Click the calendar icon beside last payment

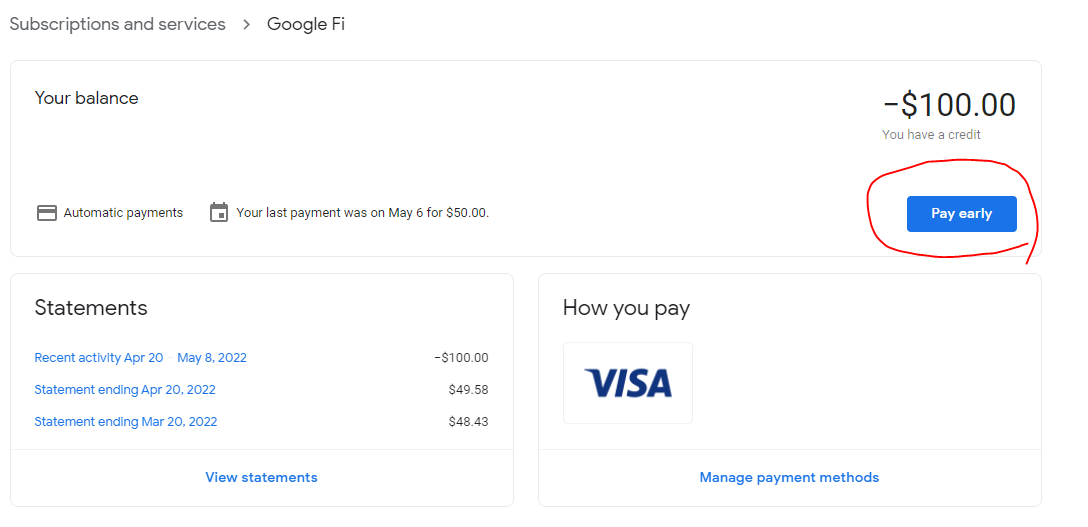pos(219,212)
